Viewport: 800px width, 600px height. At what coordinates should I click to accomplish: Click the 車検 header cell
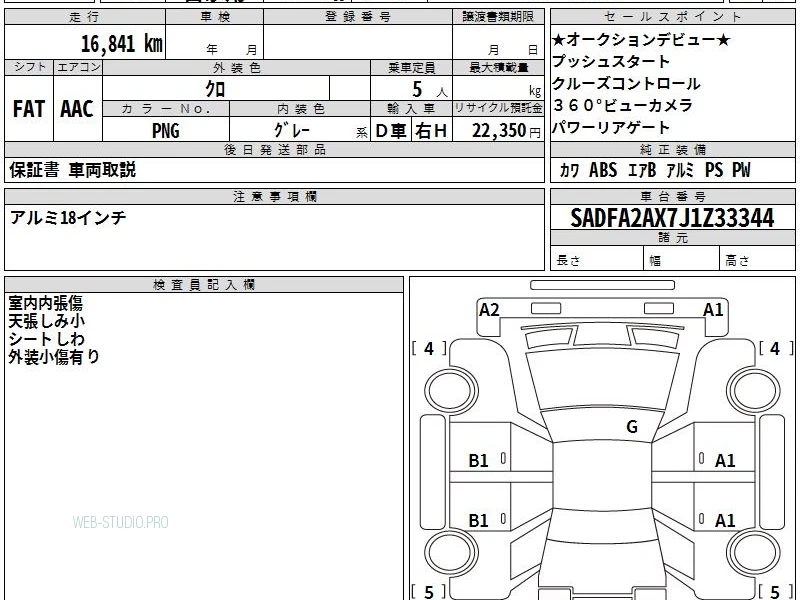215,17
